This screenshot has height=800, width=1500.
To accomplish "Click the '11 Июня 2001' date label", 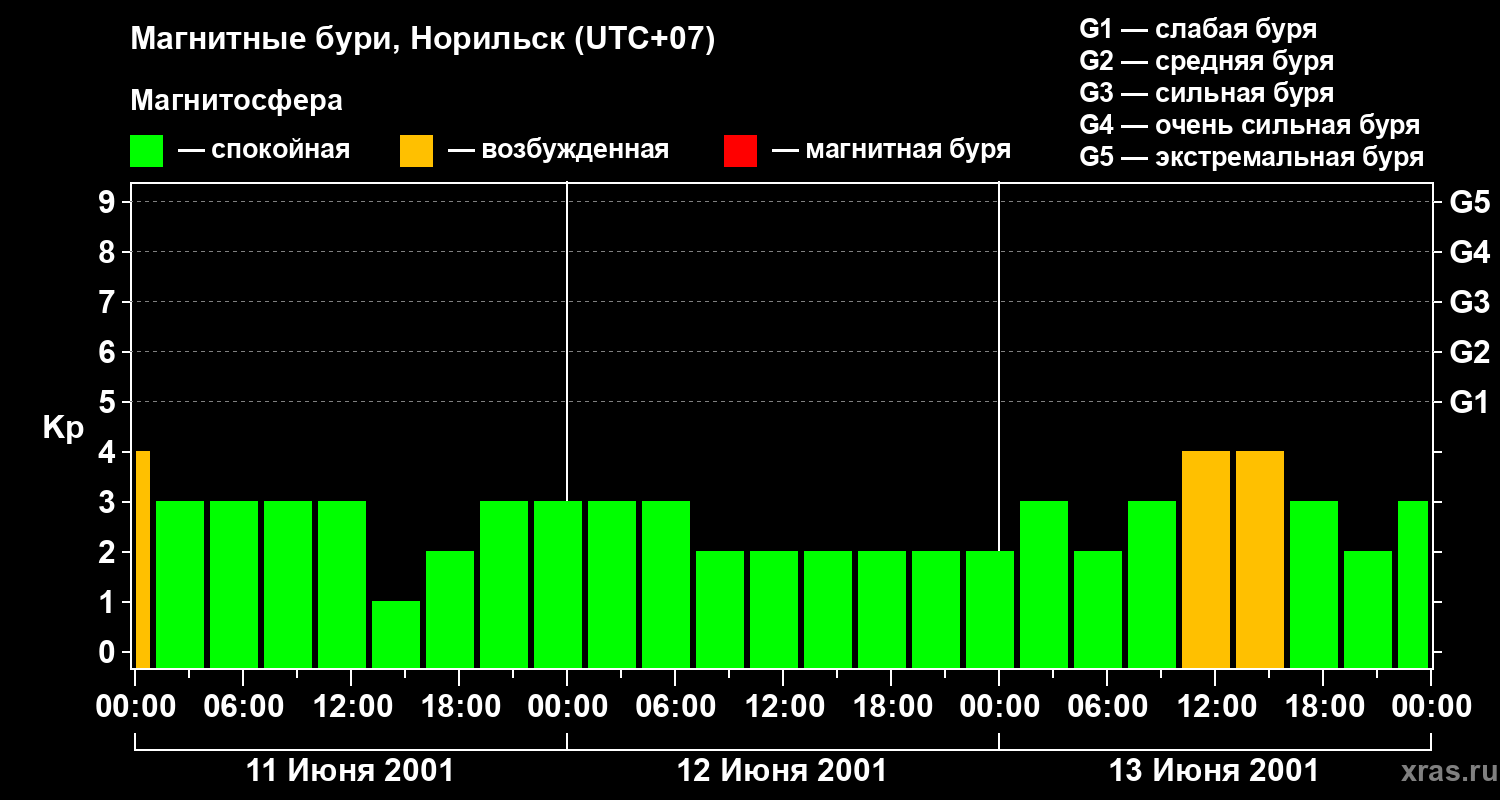I will (350, 771).
